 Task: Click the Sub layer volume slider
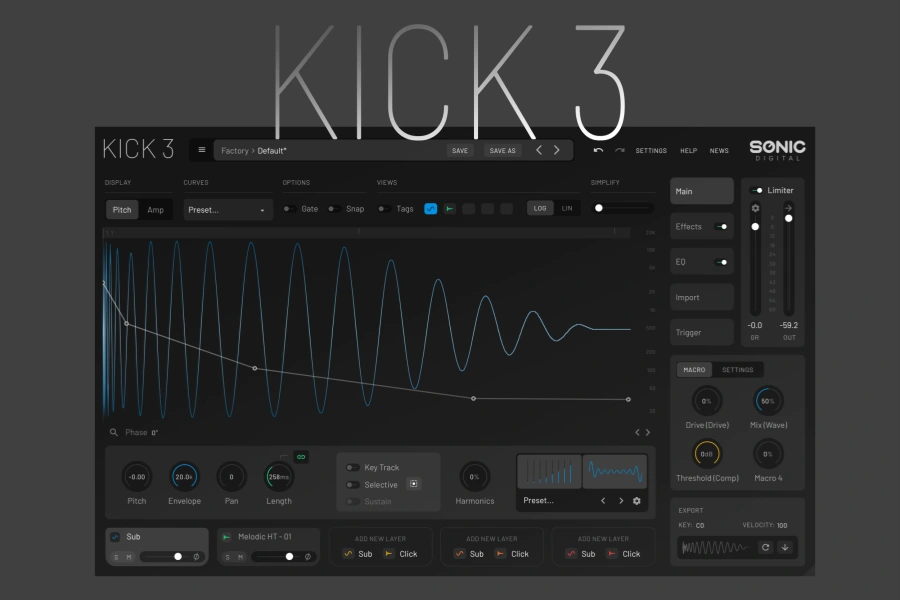pyautogui.click(x=165, y=556)
